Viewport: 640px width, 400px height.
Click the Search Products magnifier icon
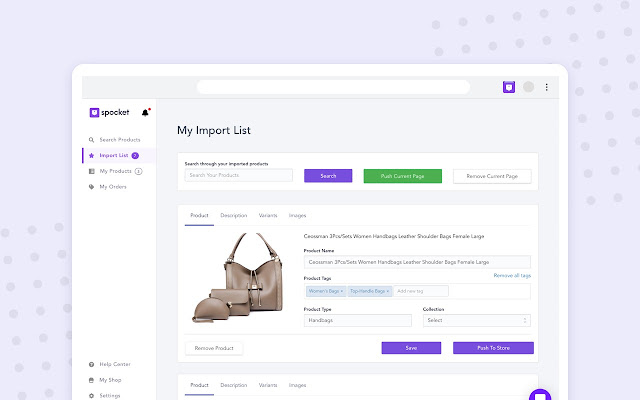(91, 140)
